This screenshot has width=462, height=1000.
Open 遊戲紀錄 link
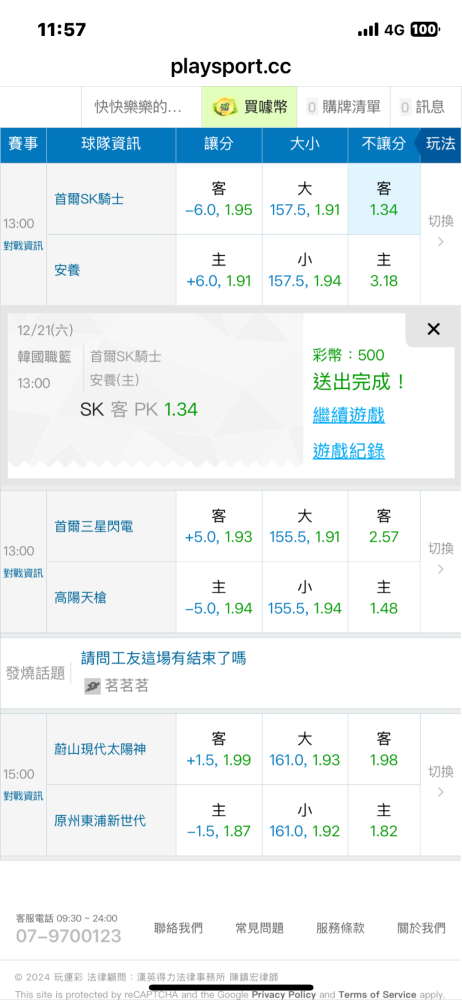(x=348, y=452)
